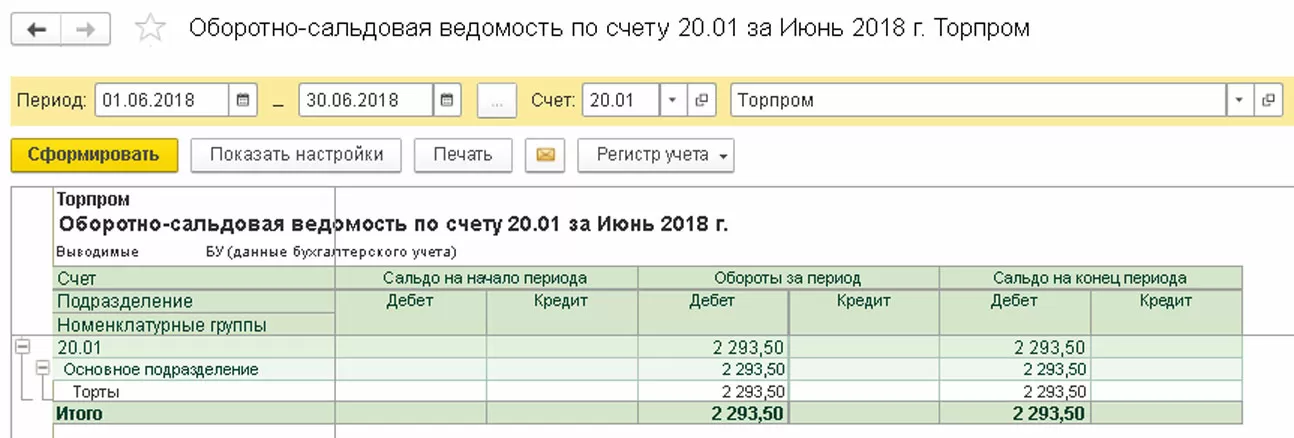
Task: Click ellipsis period selection button
Action: [x=497, y=100]
